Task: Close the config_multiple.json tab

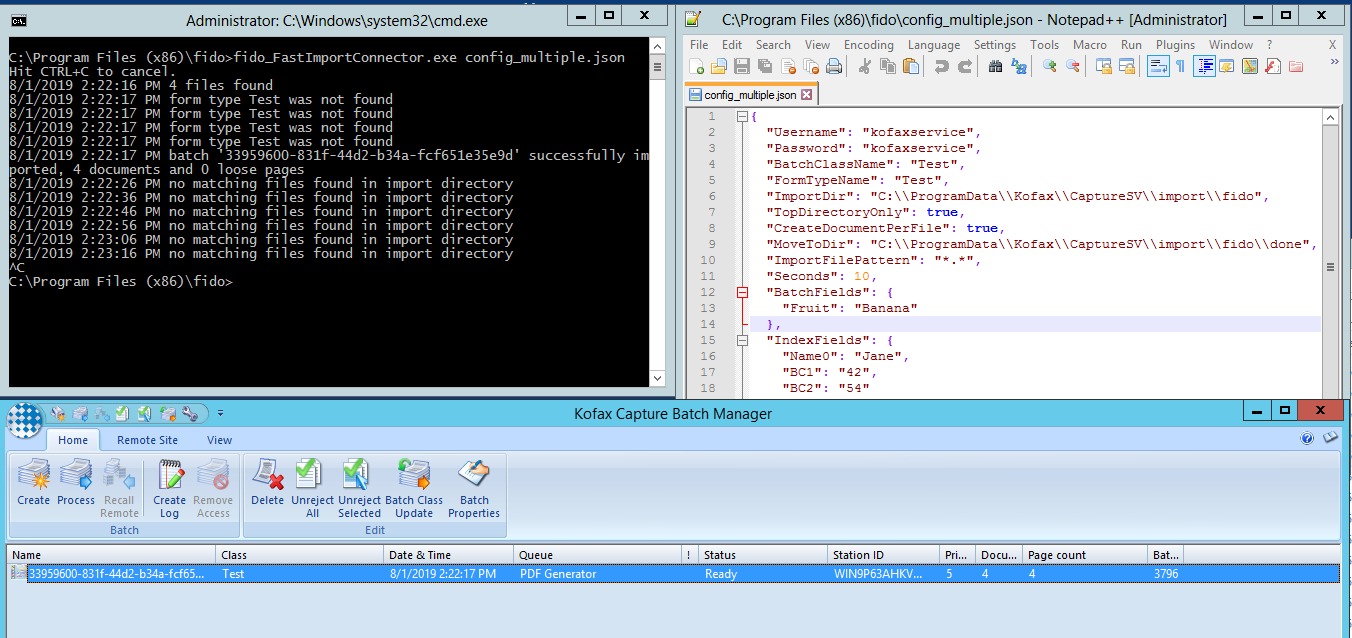Action: coord(807,95)
